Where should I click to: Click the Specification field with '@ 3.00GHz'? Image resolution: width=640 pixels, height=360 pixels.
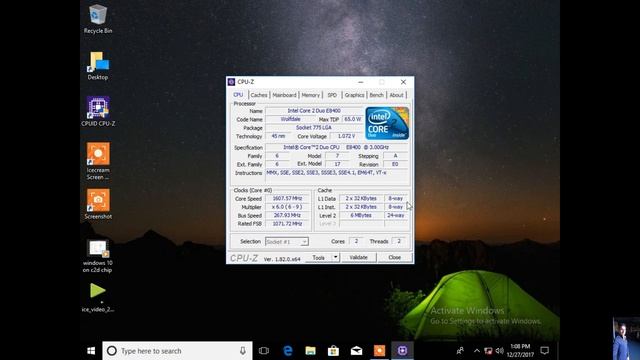click(x=336, y=147)
